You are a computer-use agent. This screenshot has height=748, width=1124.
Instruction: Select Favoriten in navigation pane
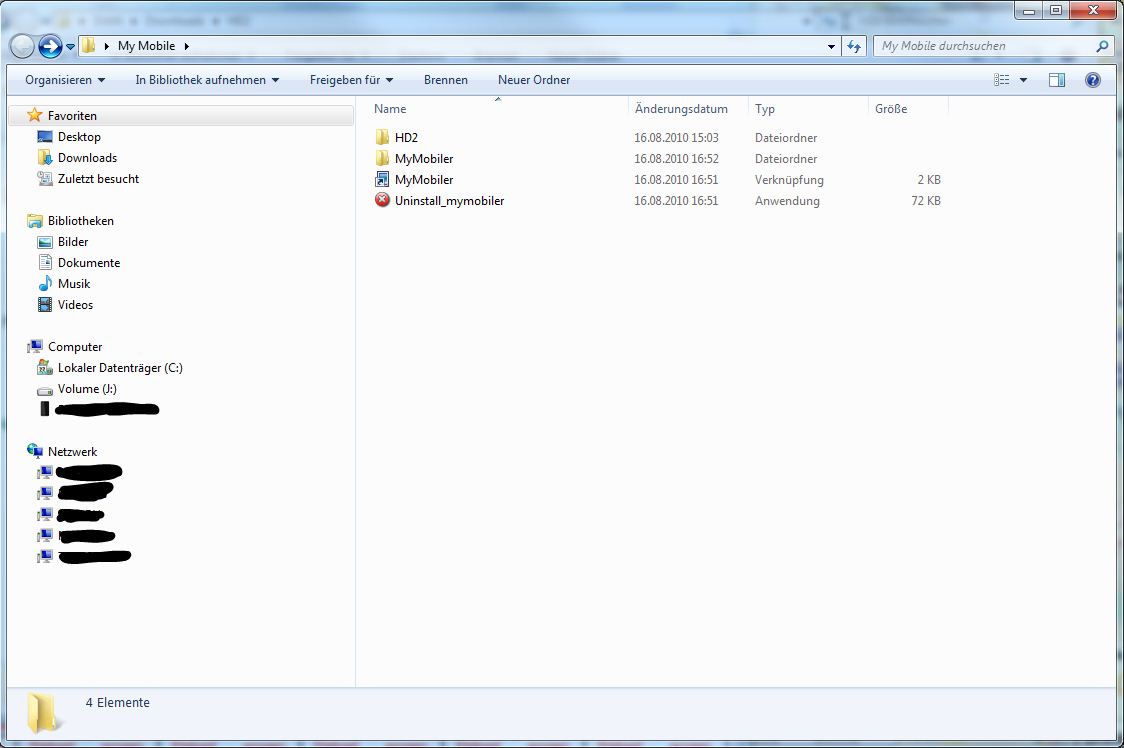pos(72,115)
